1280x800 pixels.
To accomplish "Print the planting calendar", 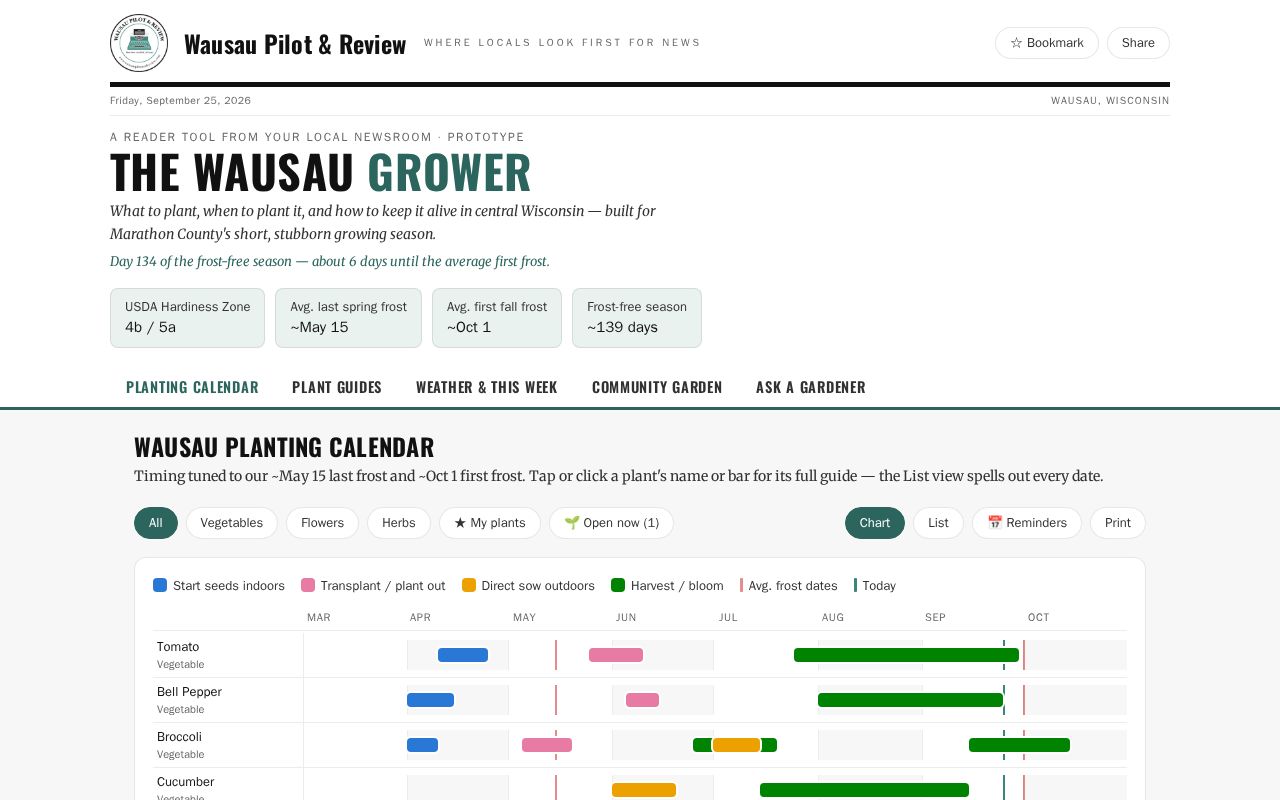I will (1118, 523).
